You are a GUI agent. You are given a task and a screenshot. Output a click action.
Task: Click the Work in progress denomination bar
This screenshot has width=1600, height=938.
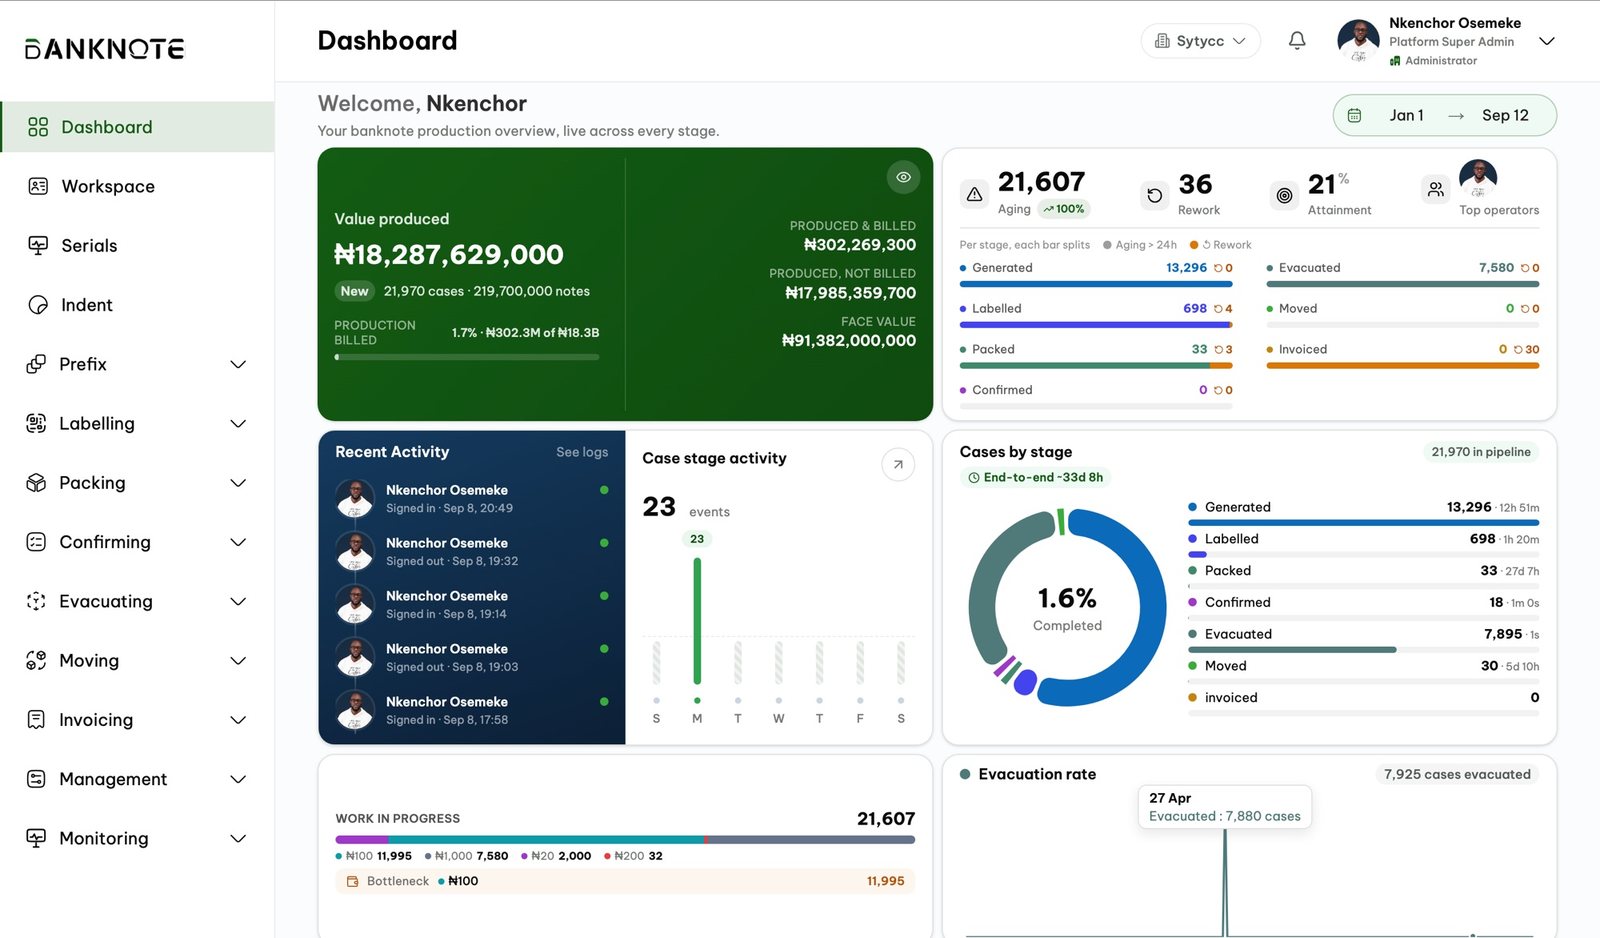click(x=625, y=840)
